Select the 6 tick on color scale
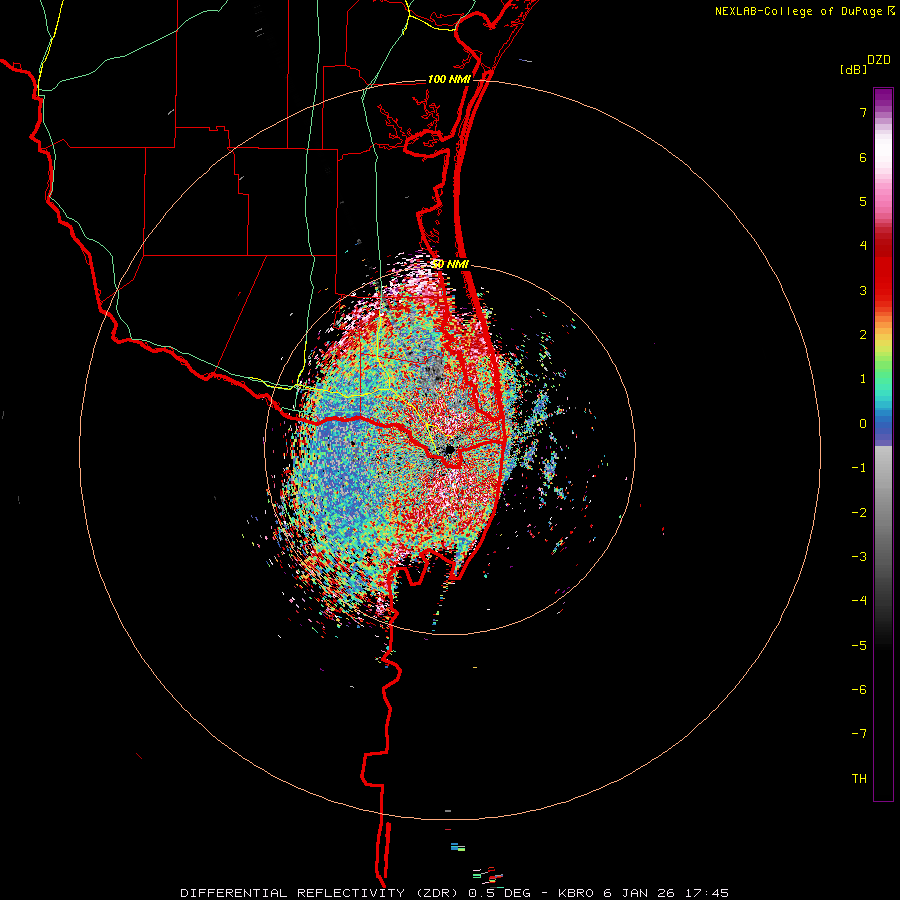This screenshot has height=900, width=900. click(863, 157)
